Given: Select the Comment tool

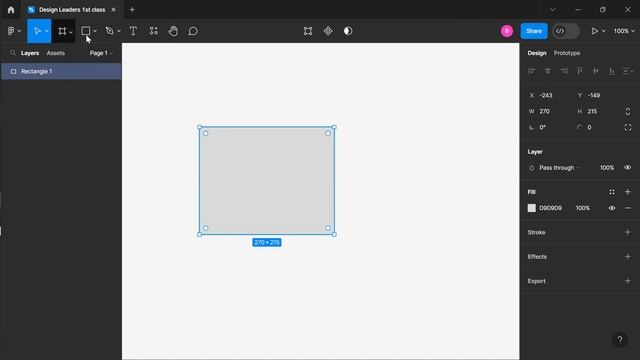Looking at the screenshot, I should pos(193,31).
